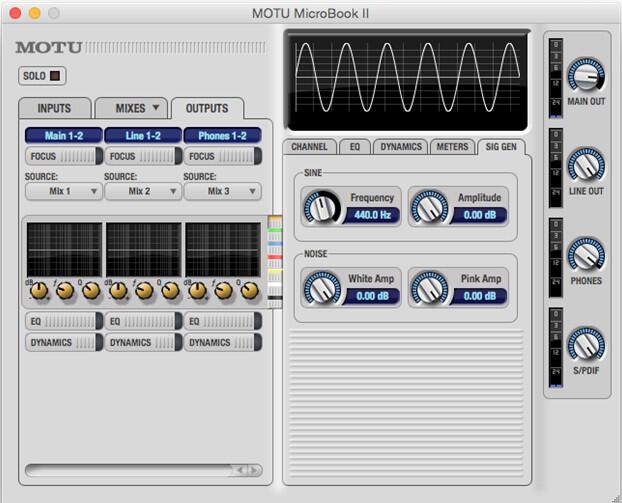Open the Mix 2 source dropdown
This screenshot has width=622, height=503.
(x=143, y=191)
